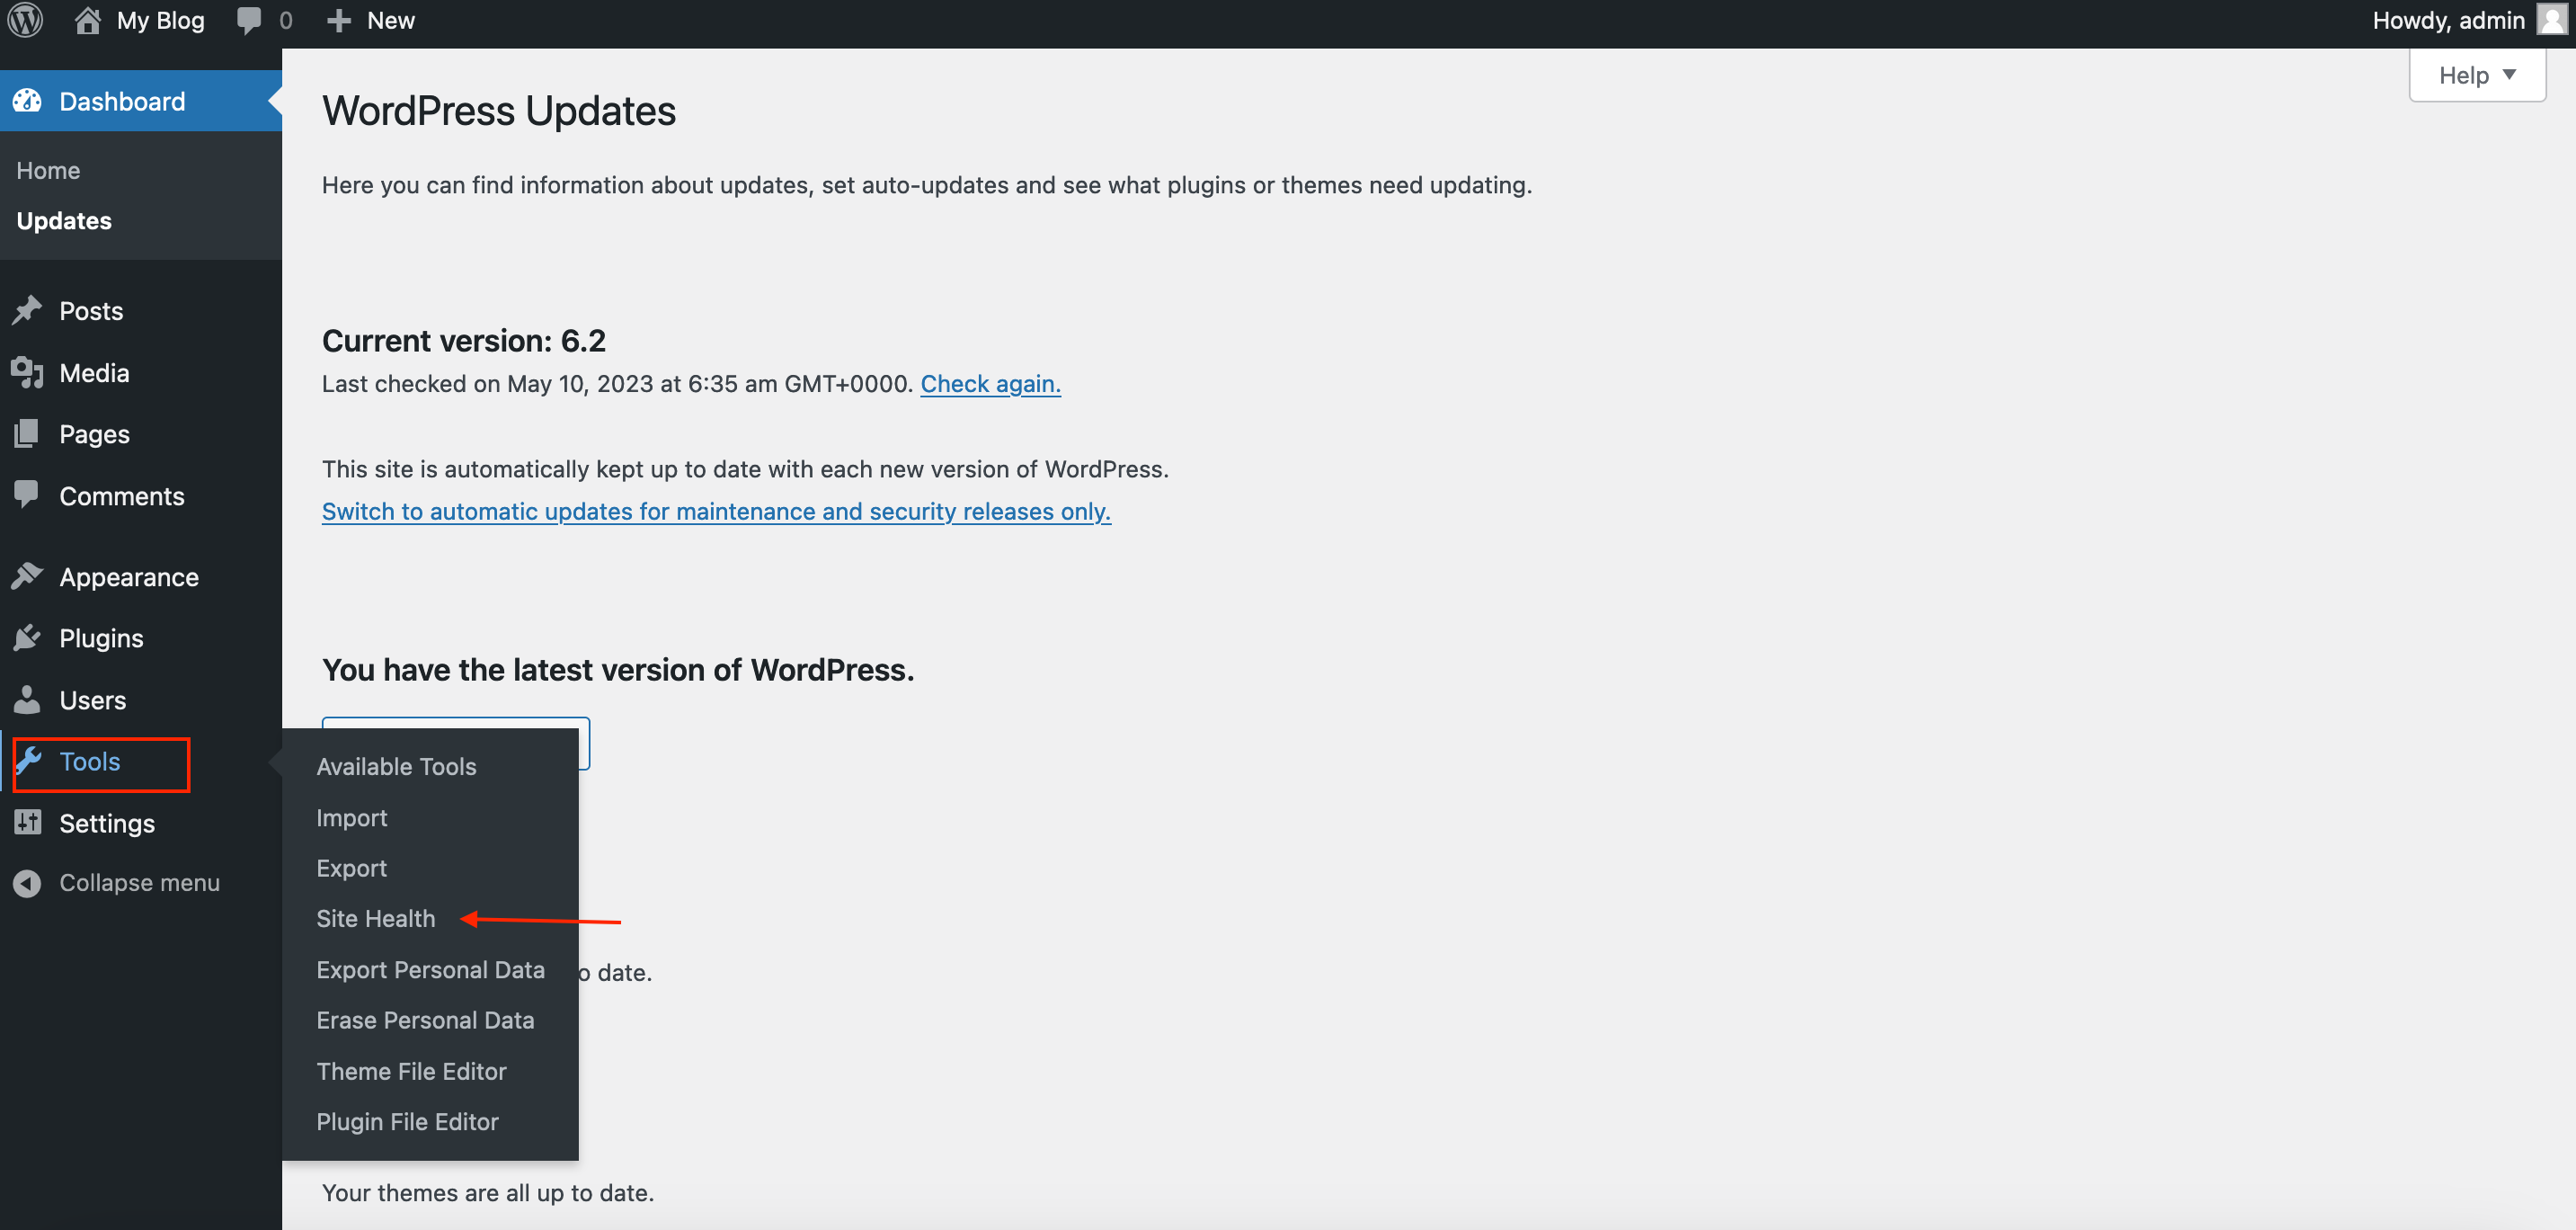Select Import from Tools flyout
This screenshot has width=2576, height=1230.
(352, 817)
